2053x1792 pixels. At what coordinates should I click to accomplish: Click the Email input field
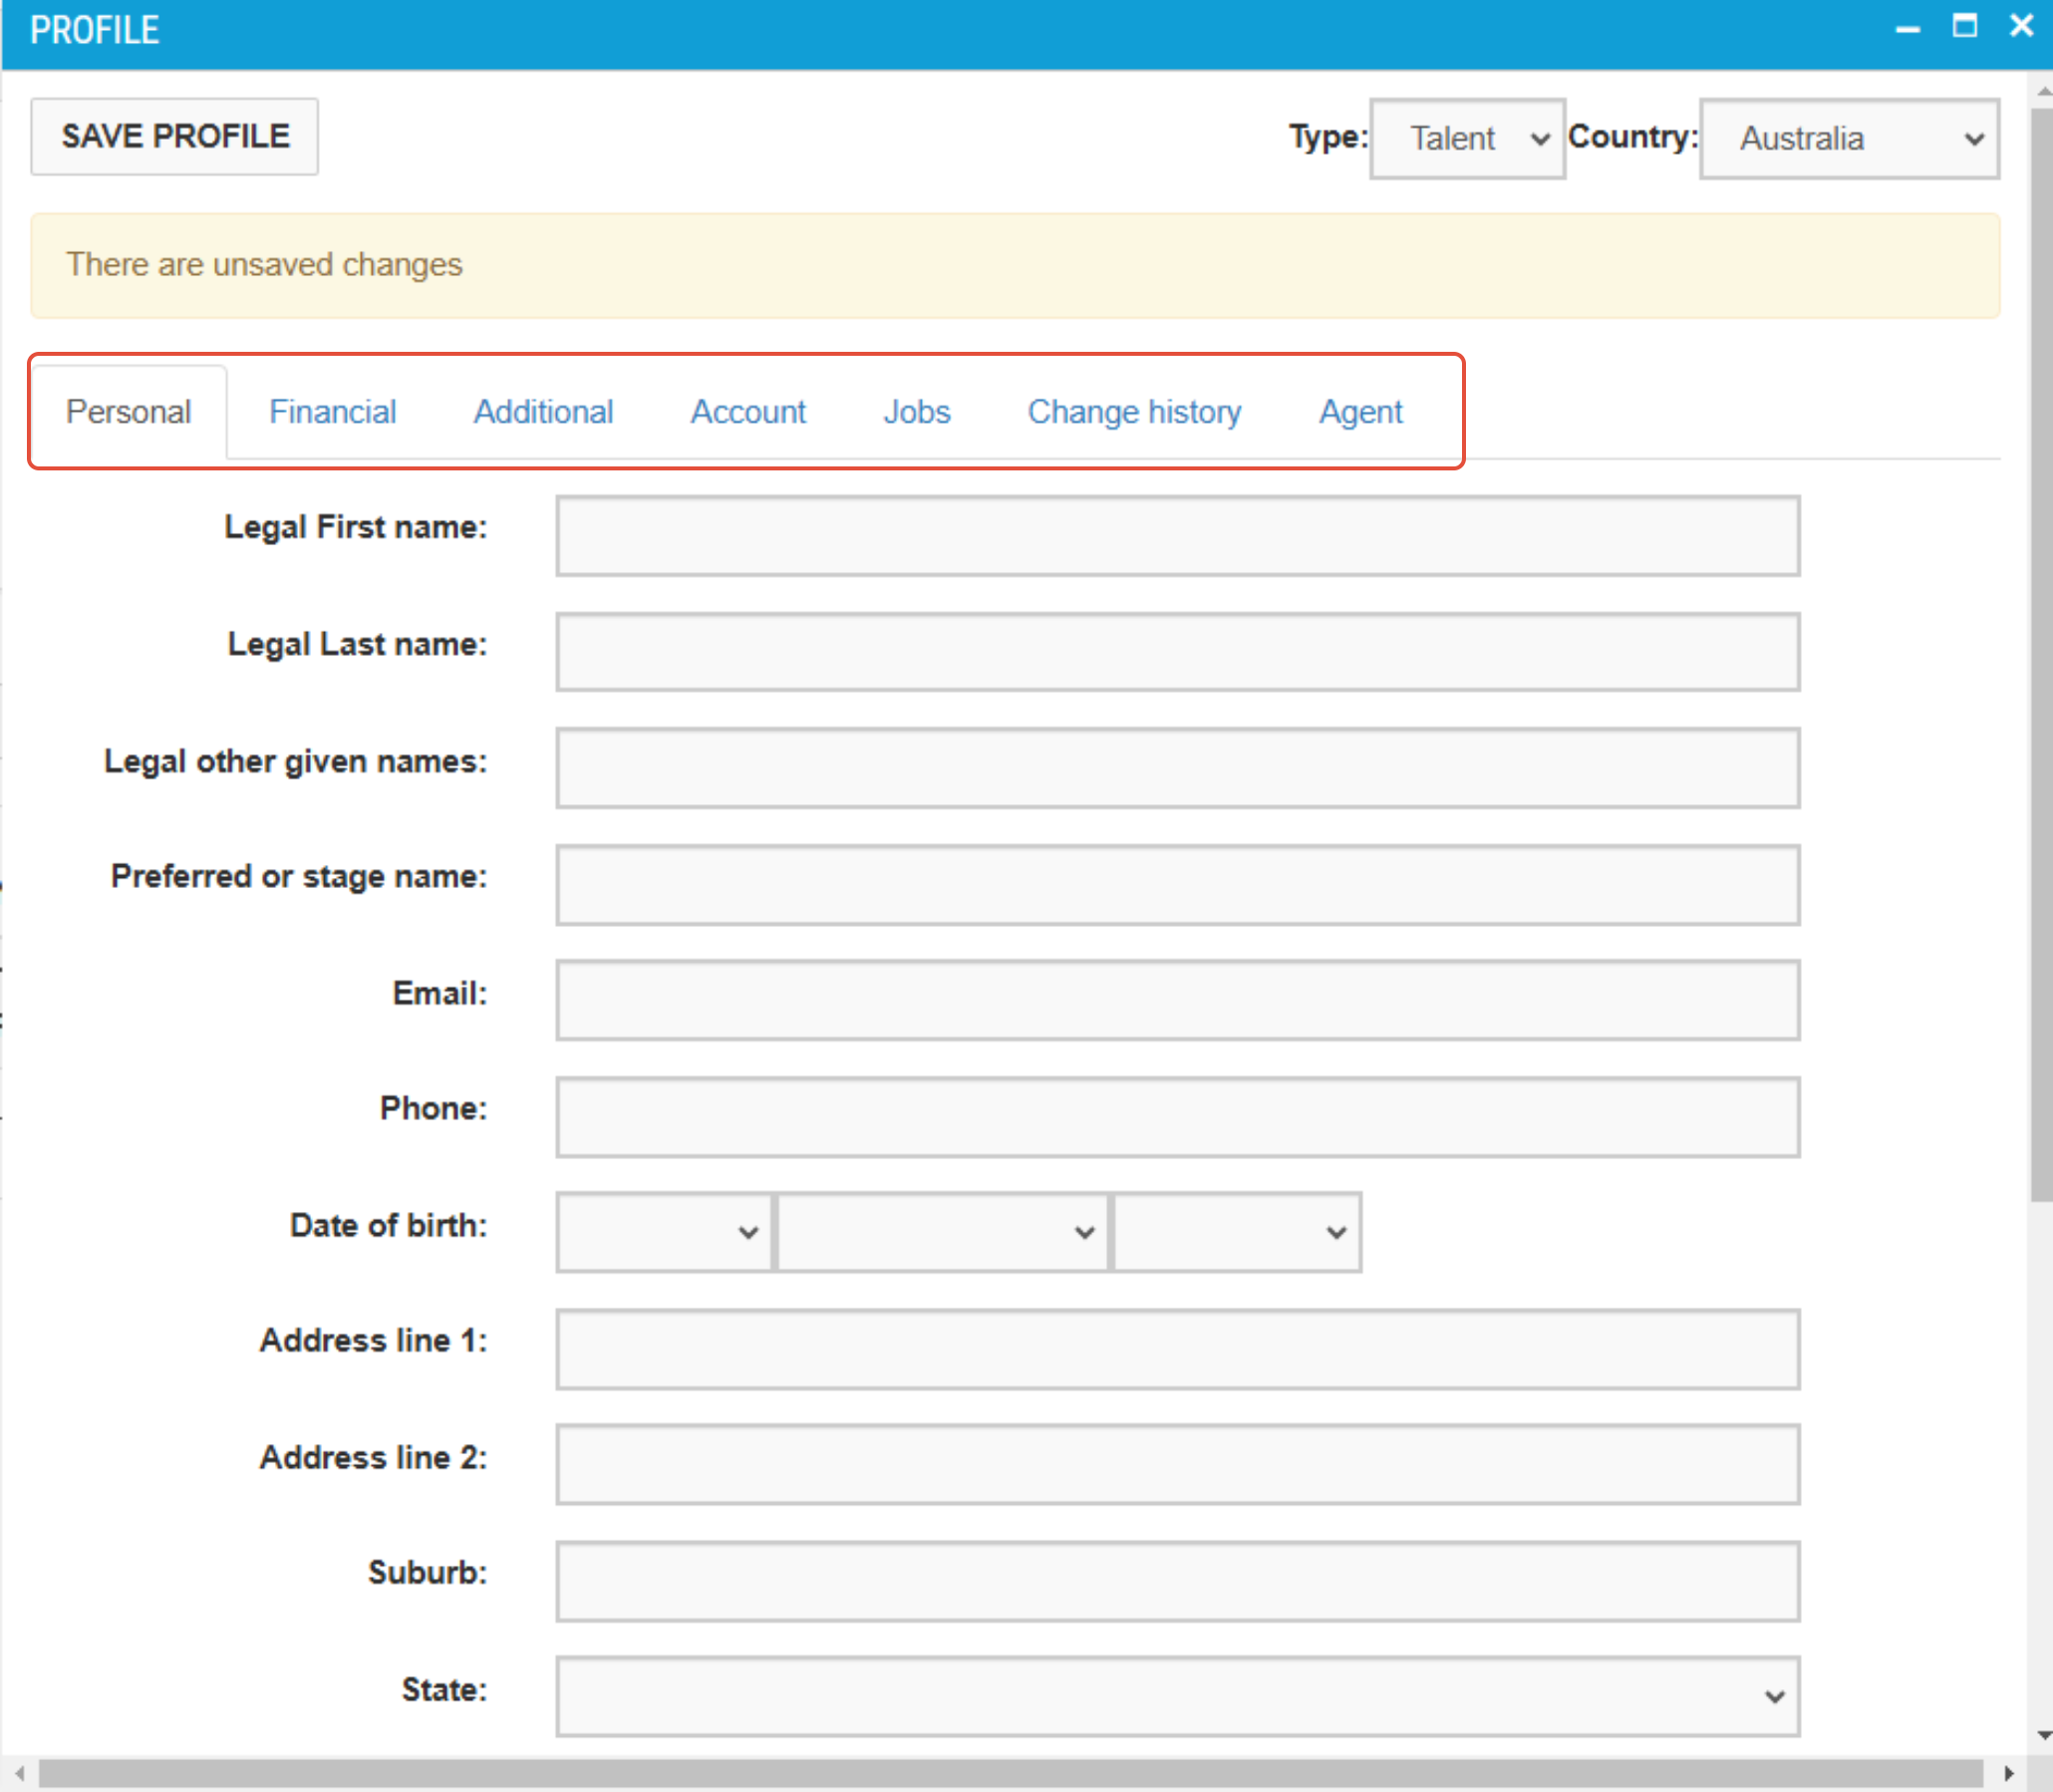pyautogui.click(x=1177, y=1000)
